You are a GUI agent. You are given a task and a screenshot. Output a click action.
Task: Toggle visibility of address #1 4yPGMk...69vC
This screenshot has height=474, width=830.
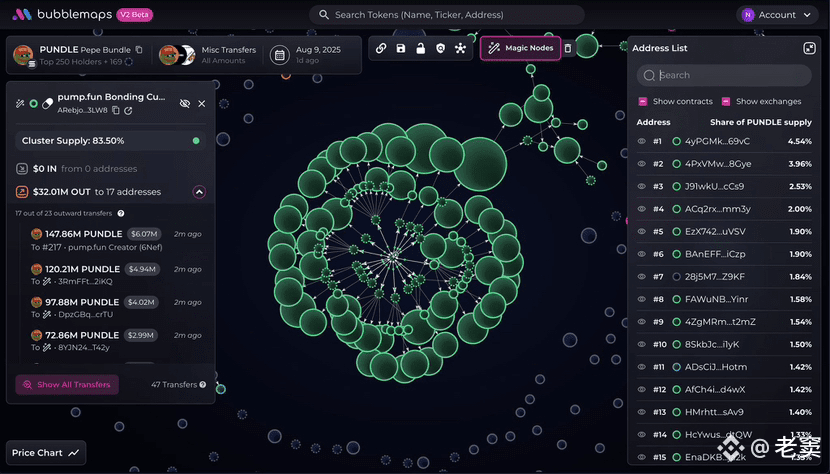pos(643,141)
